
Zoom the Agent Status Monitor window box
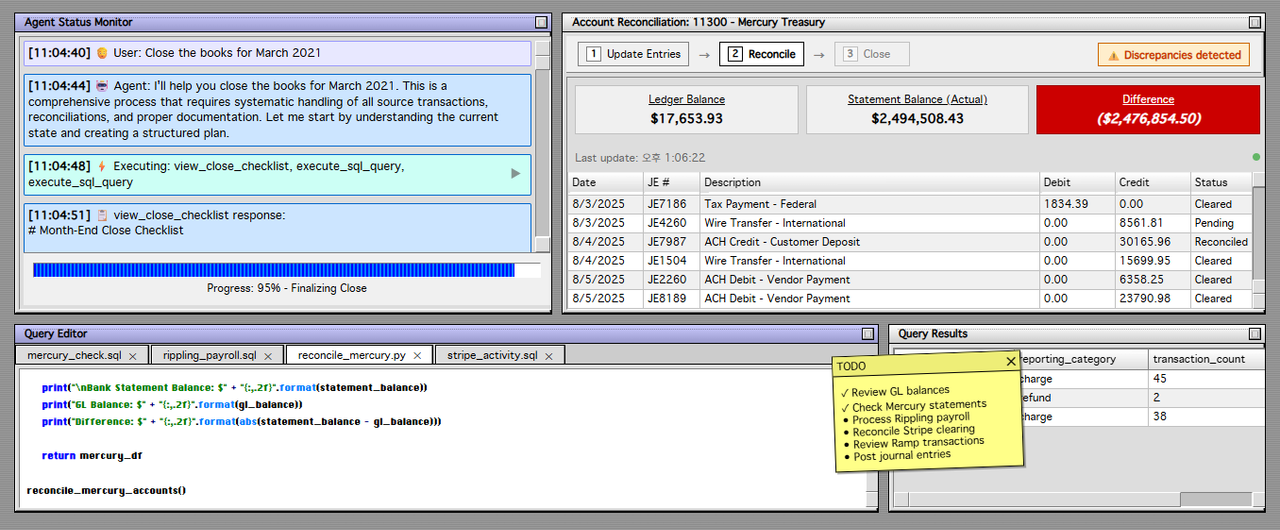point(541,22)
